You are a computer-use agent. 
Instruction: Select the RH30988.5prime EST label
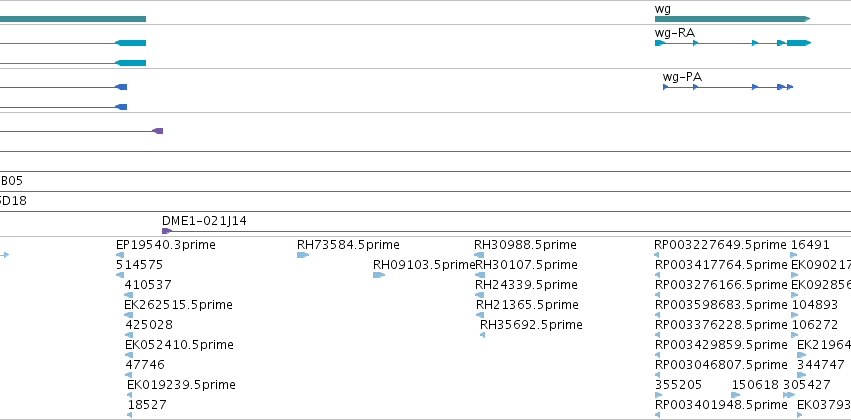tap(525, 245)
